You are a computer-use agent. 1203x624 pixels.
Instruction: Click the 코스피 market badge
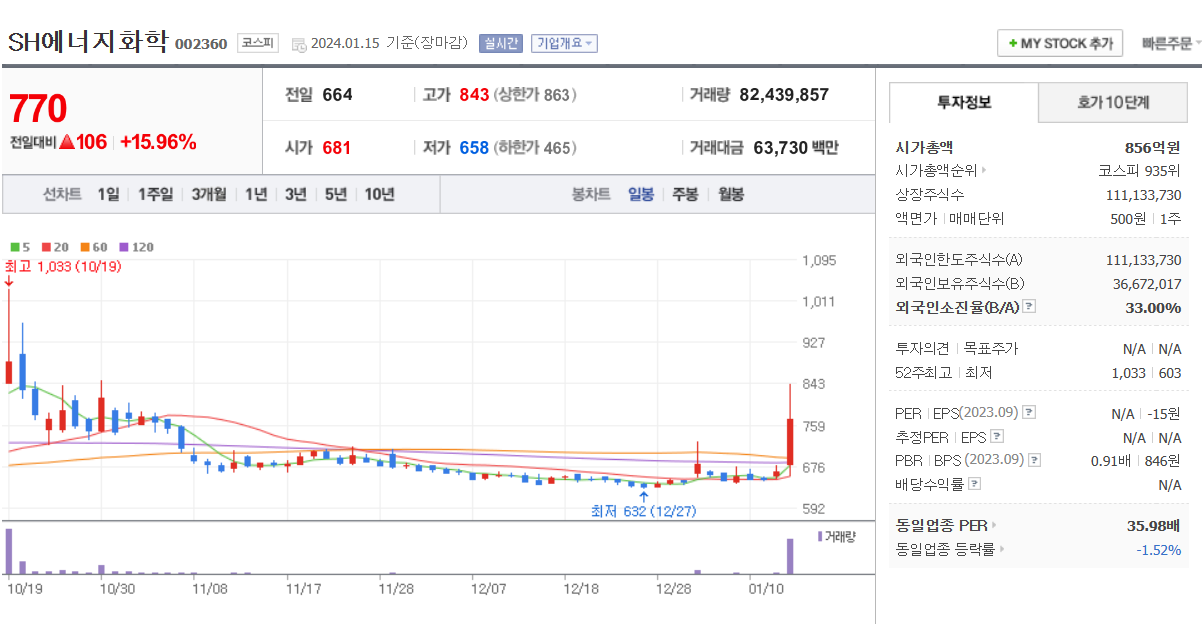(x=259, y=43)
